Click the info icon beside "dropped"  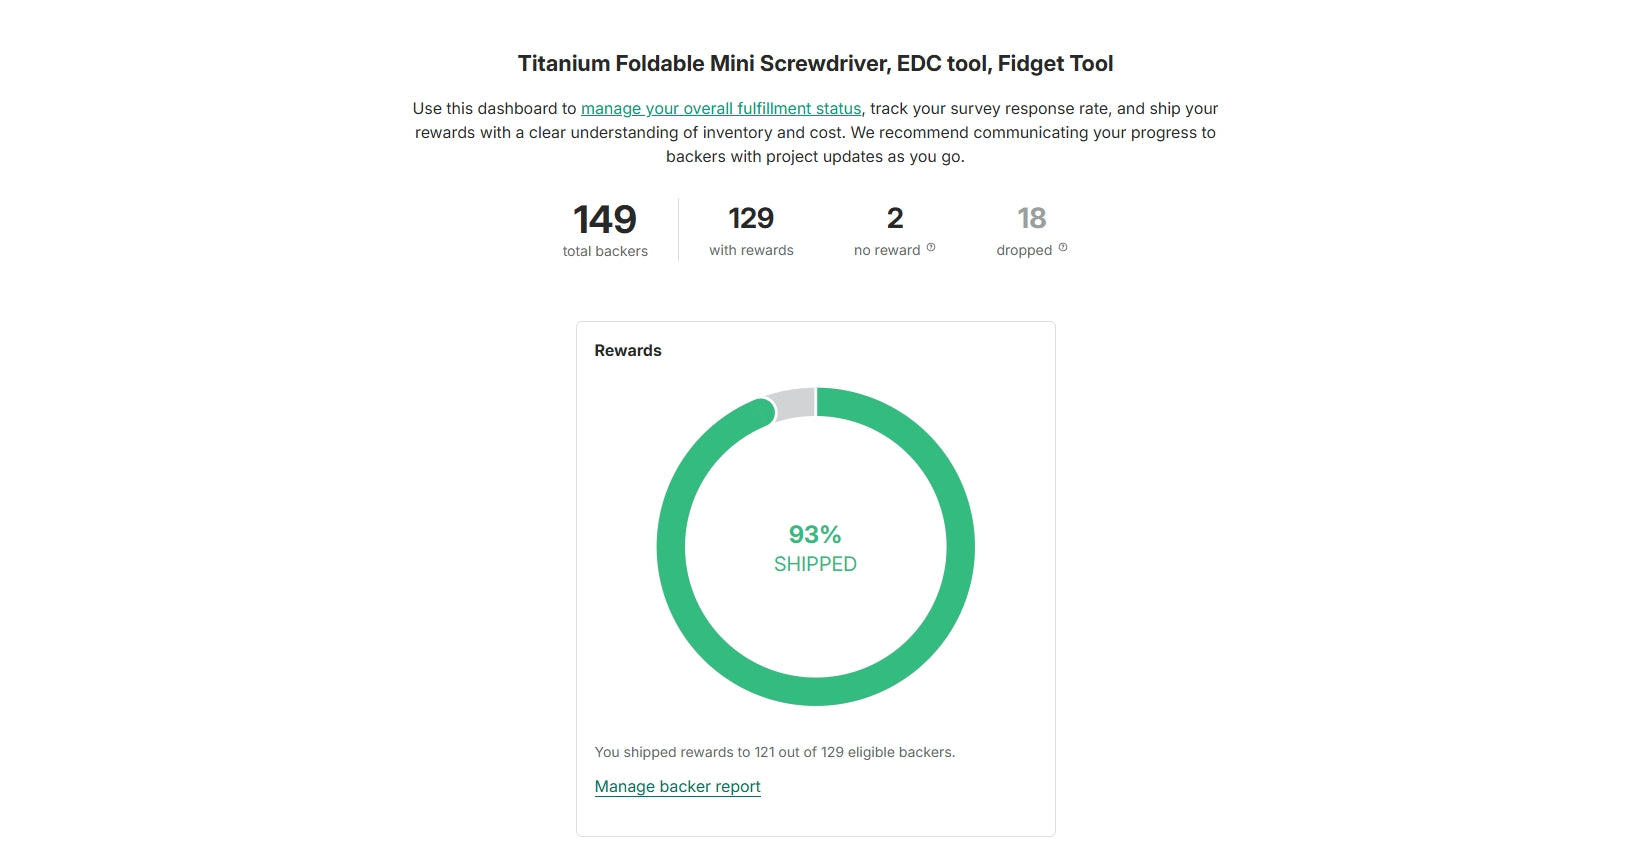(1063, 248)
